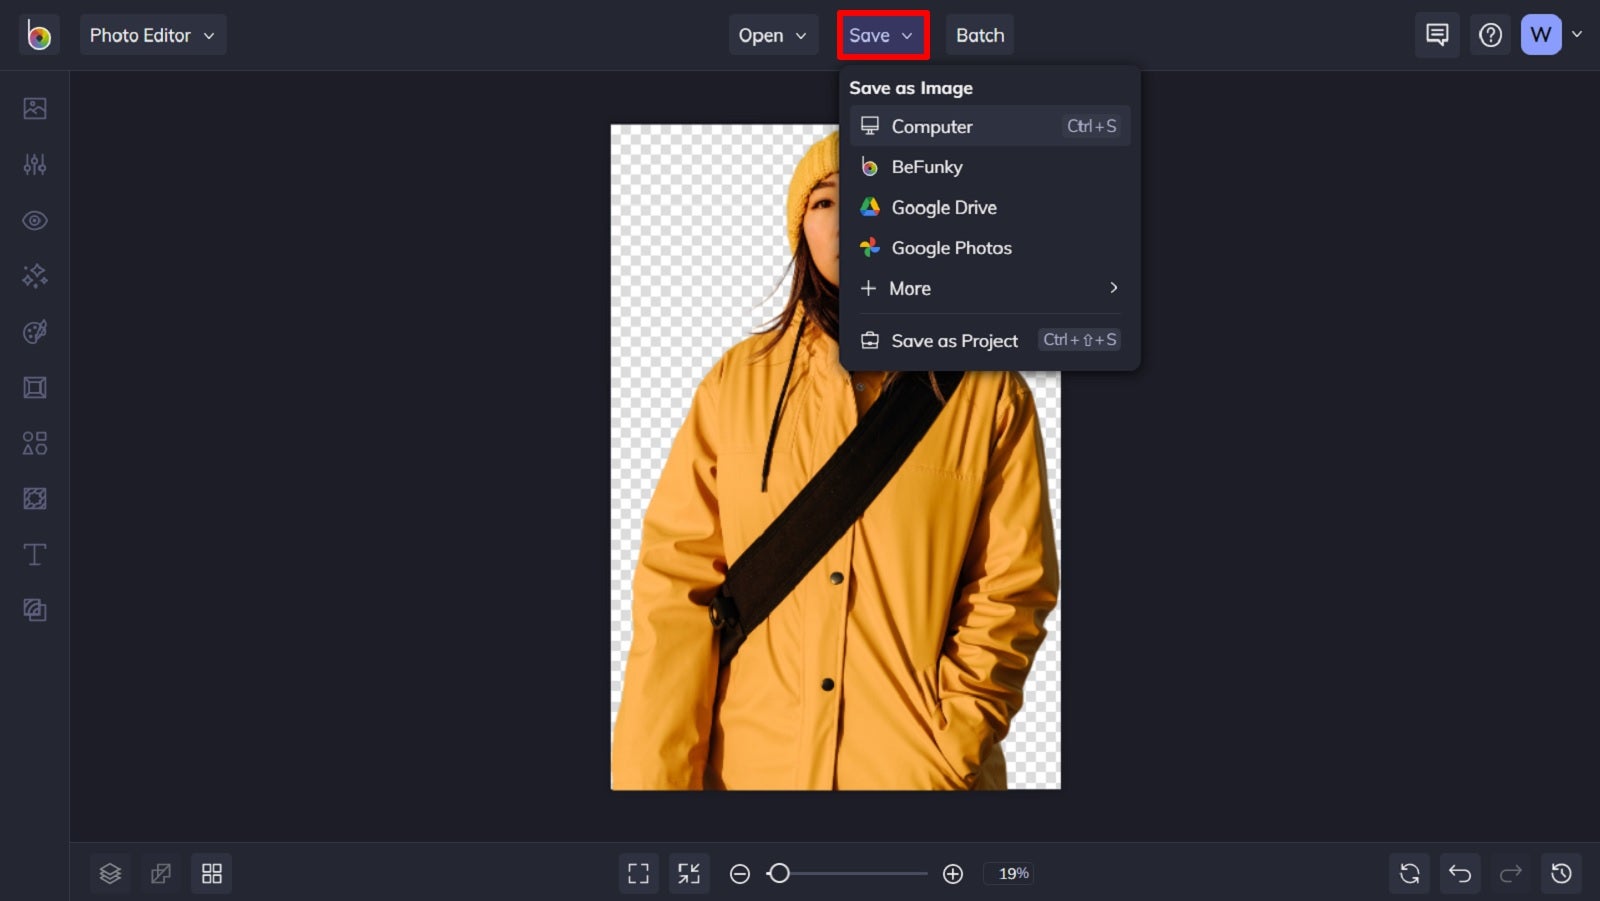The width and height of the screenshot is (1600, 901).
Task: Select Google Drive from the Save menu
Action: click(x=944, y=207)
